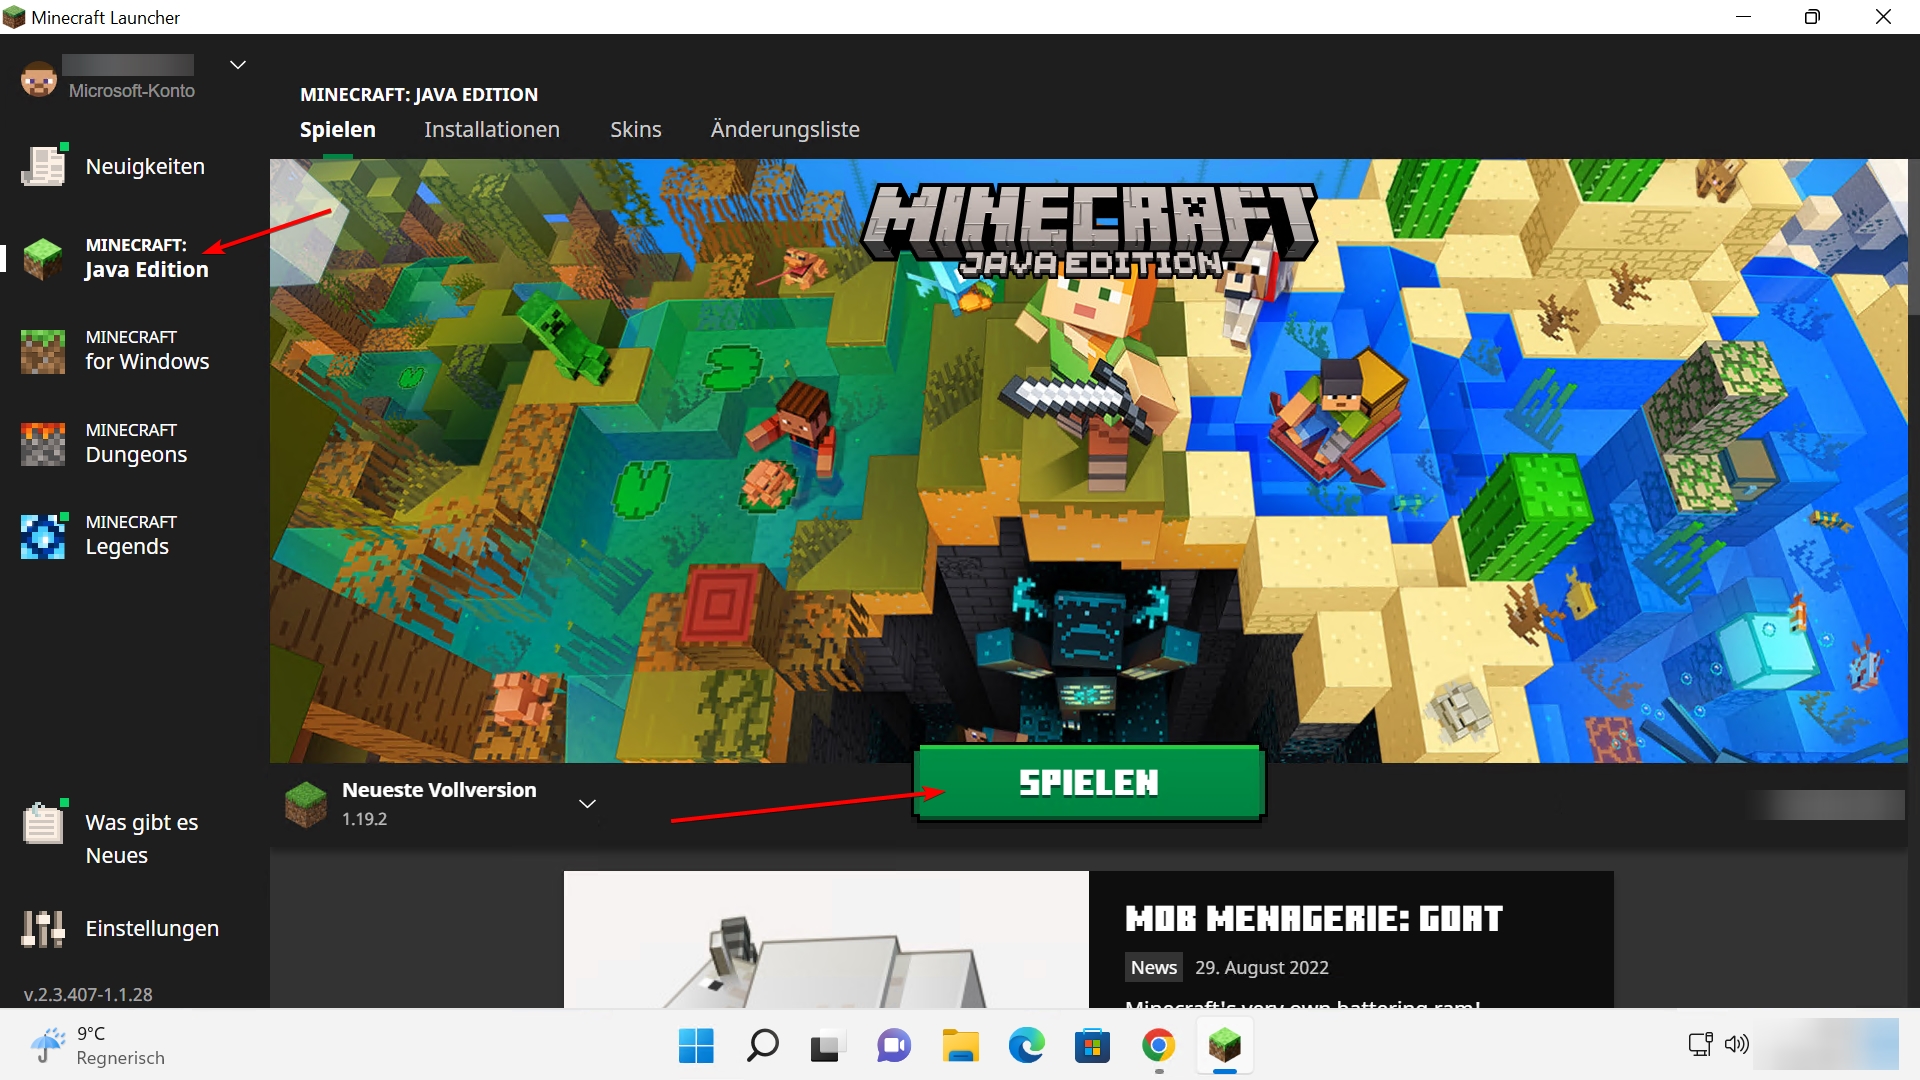Click Minecraft Launcher taskbar icon
1920x1080 pixels.
tap(1224, 1046)
